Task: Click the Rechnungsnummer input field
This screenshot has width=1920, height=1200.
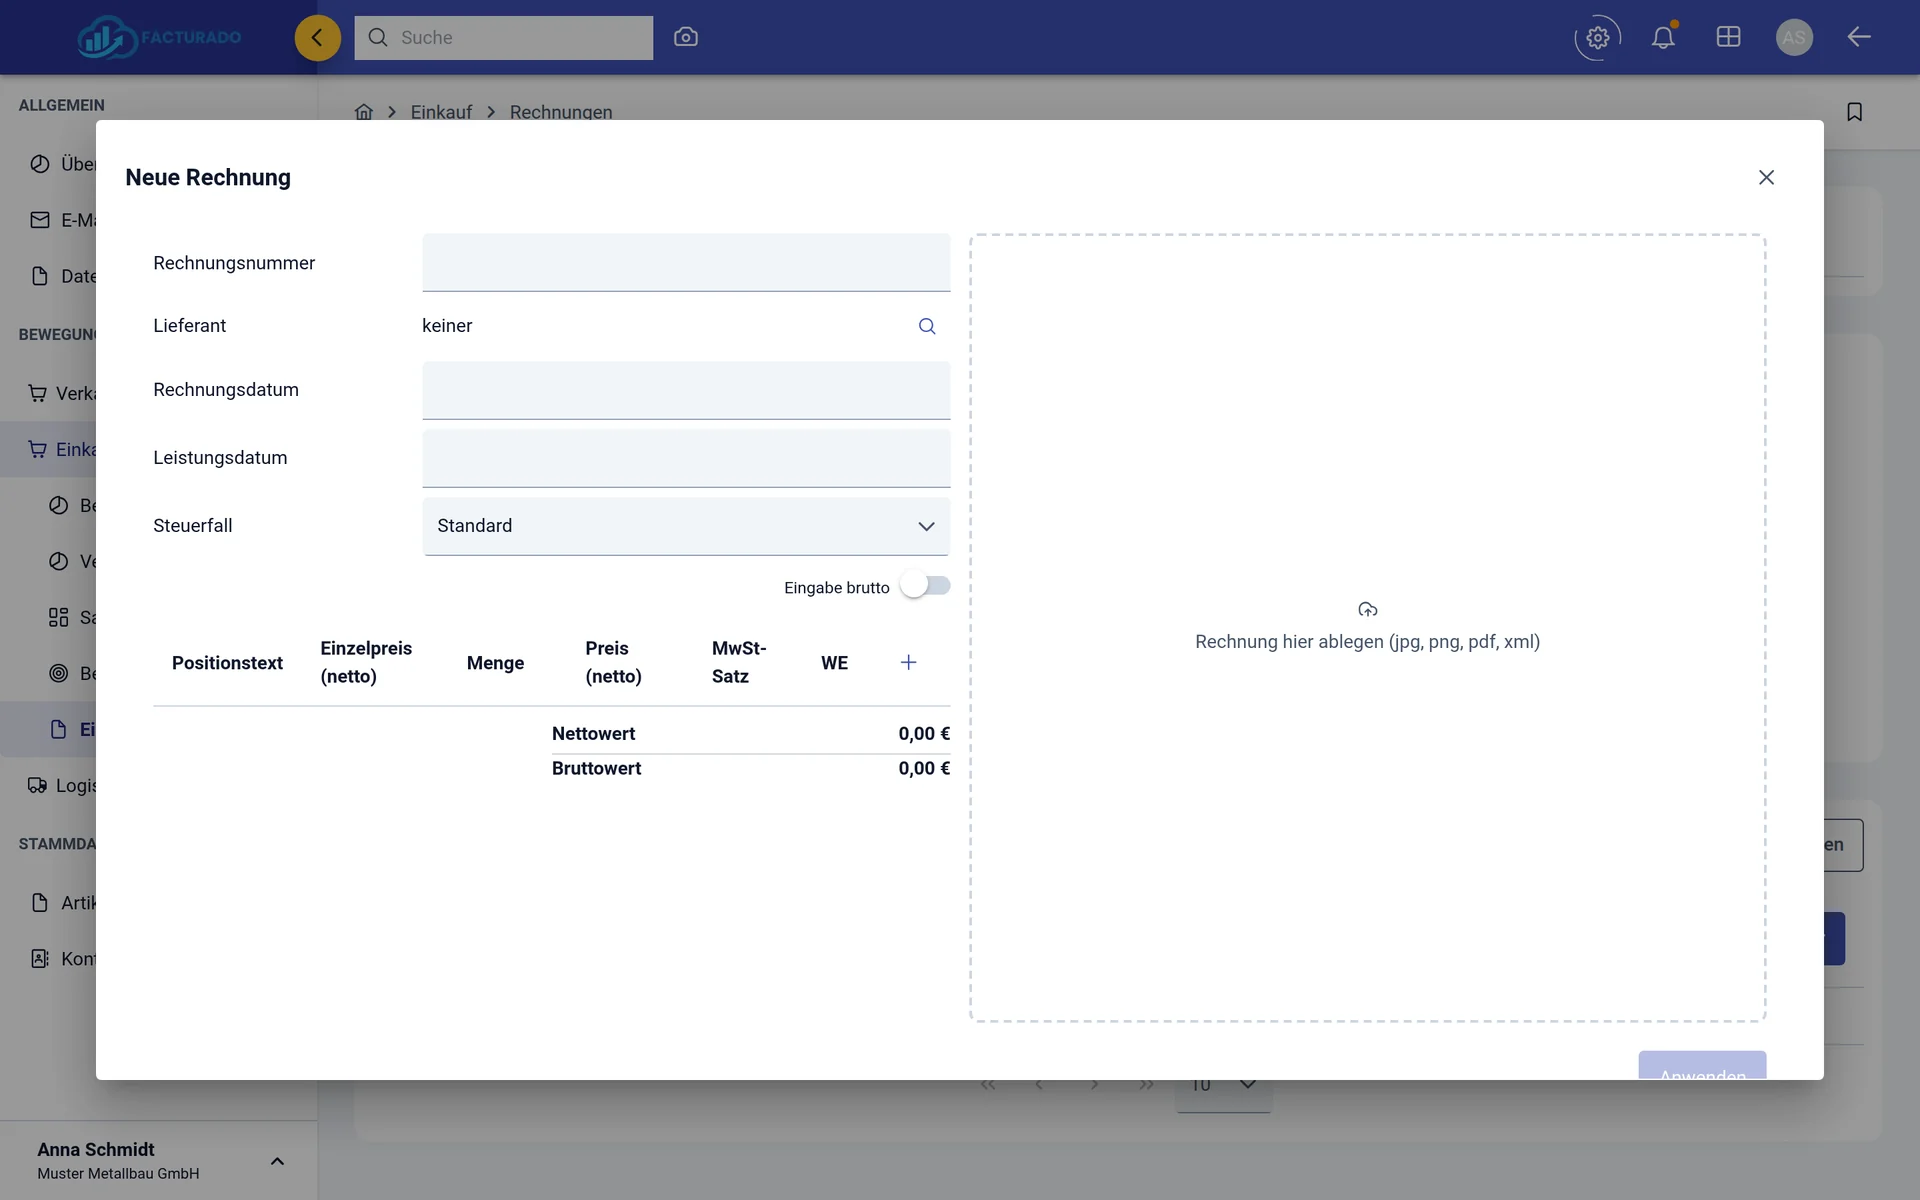Action: [686, 263]
